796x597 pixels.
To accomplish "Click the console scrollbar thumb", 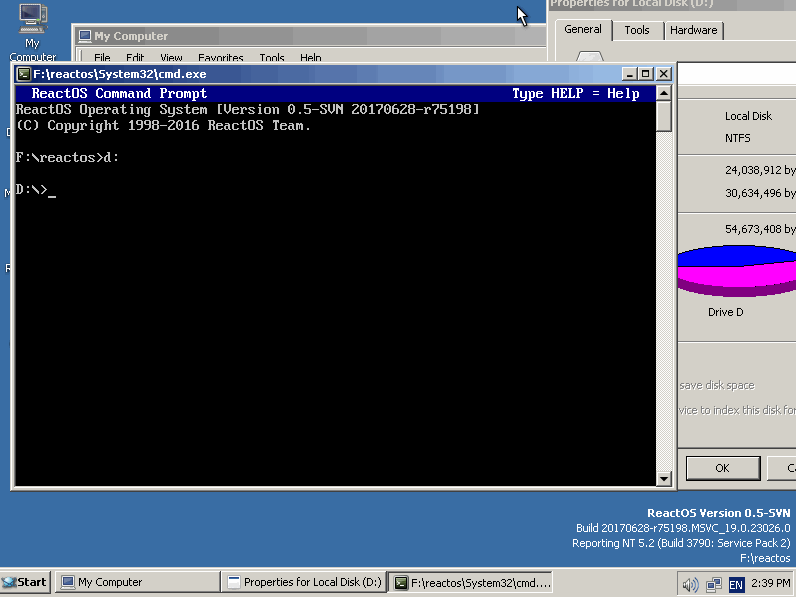I will point(664,116).
